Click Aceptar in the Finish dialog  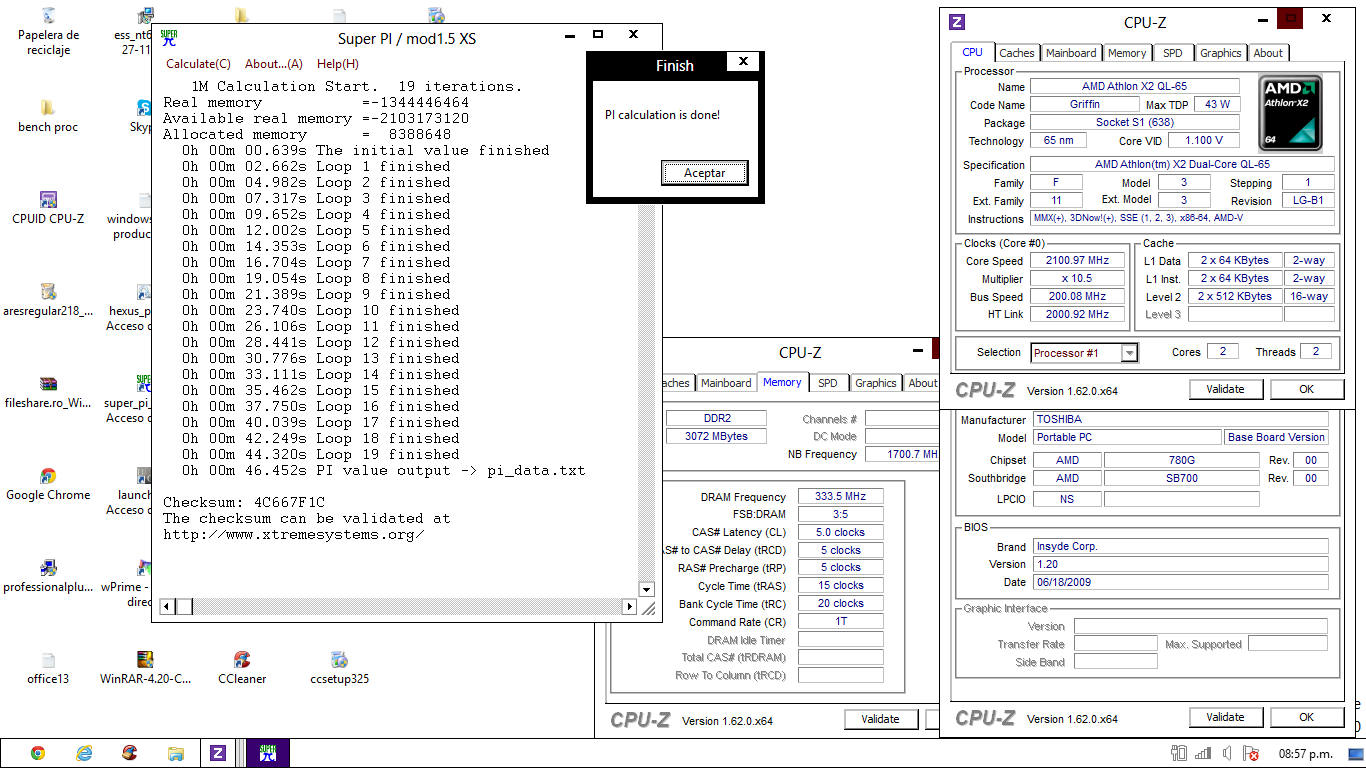click(704, 173)
